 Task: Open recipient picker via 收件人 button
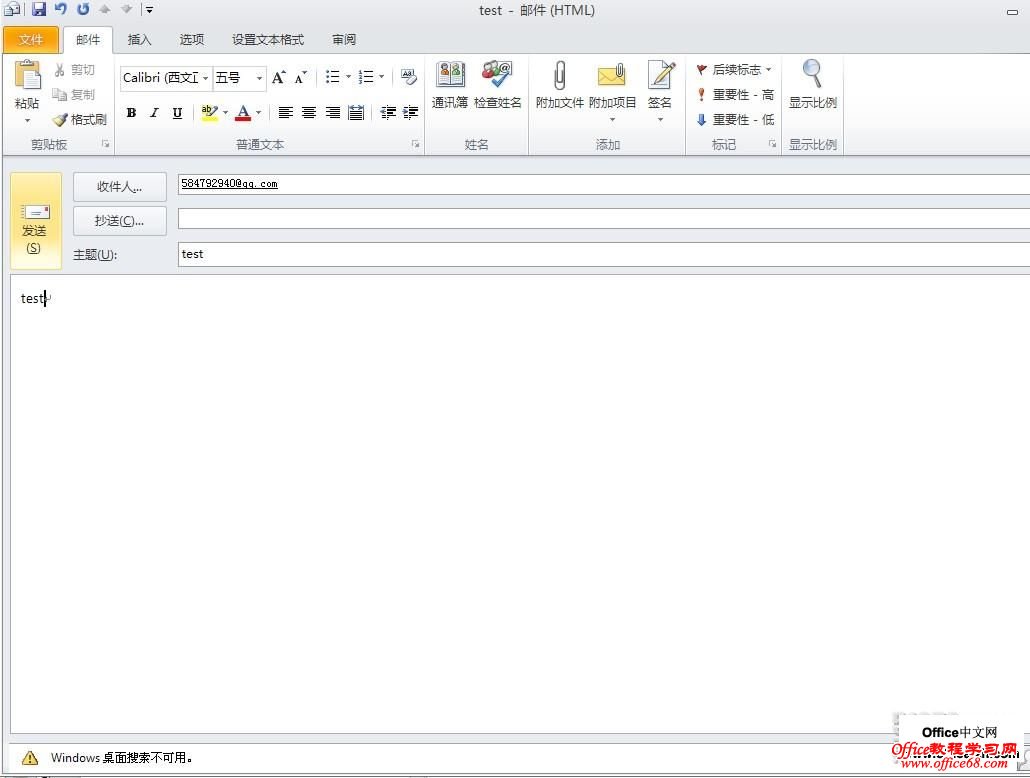point(119,186)
